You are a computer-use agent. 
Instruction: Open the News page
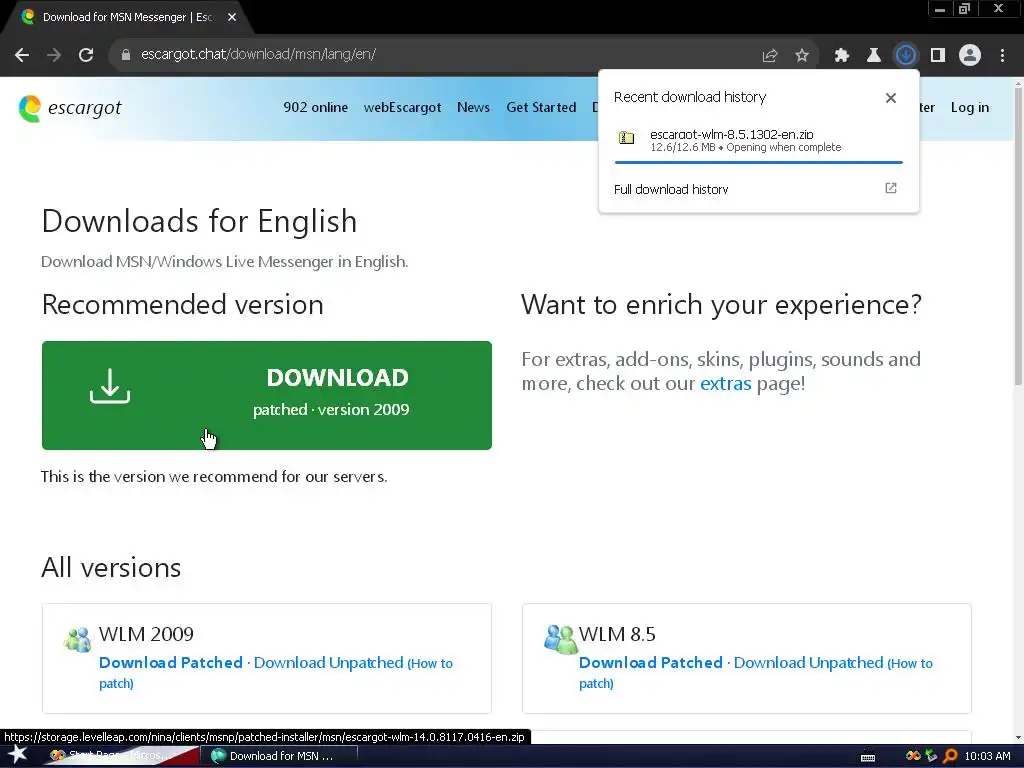(473, 107)
